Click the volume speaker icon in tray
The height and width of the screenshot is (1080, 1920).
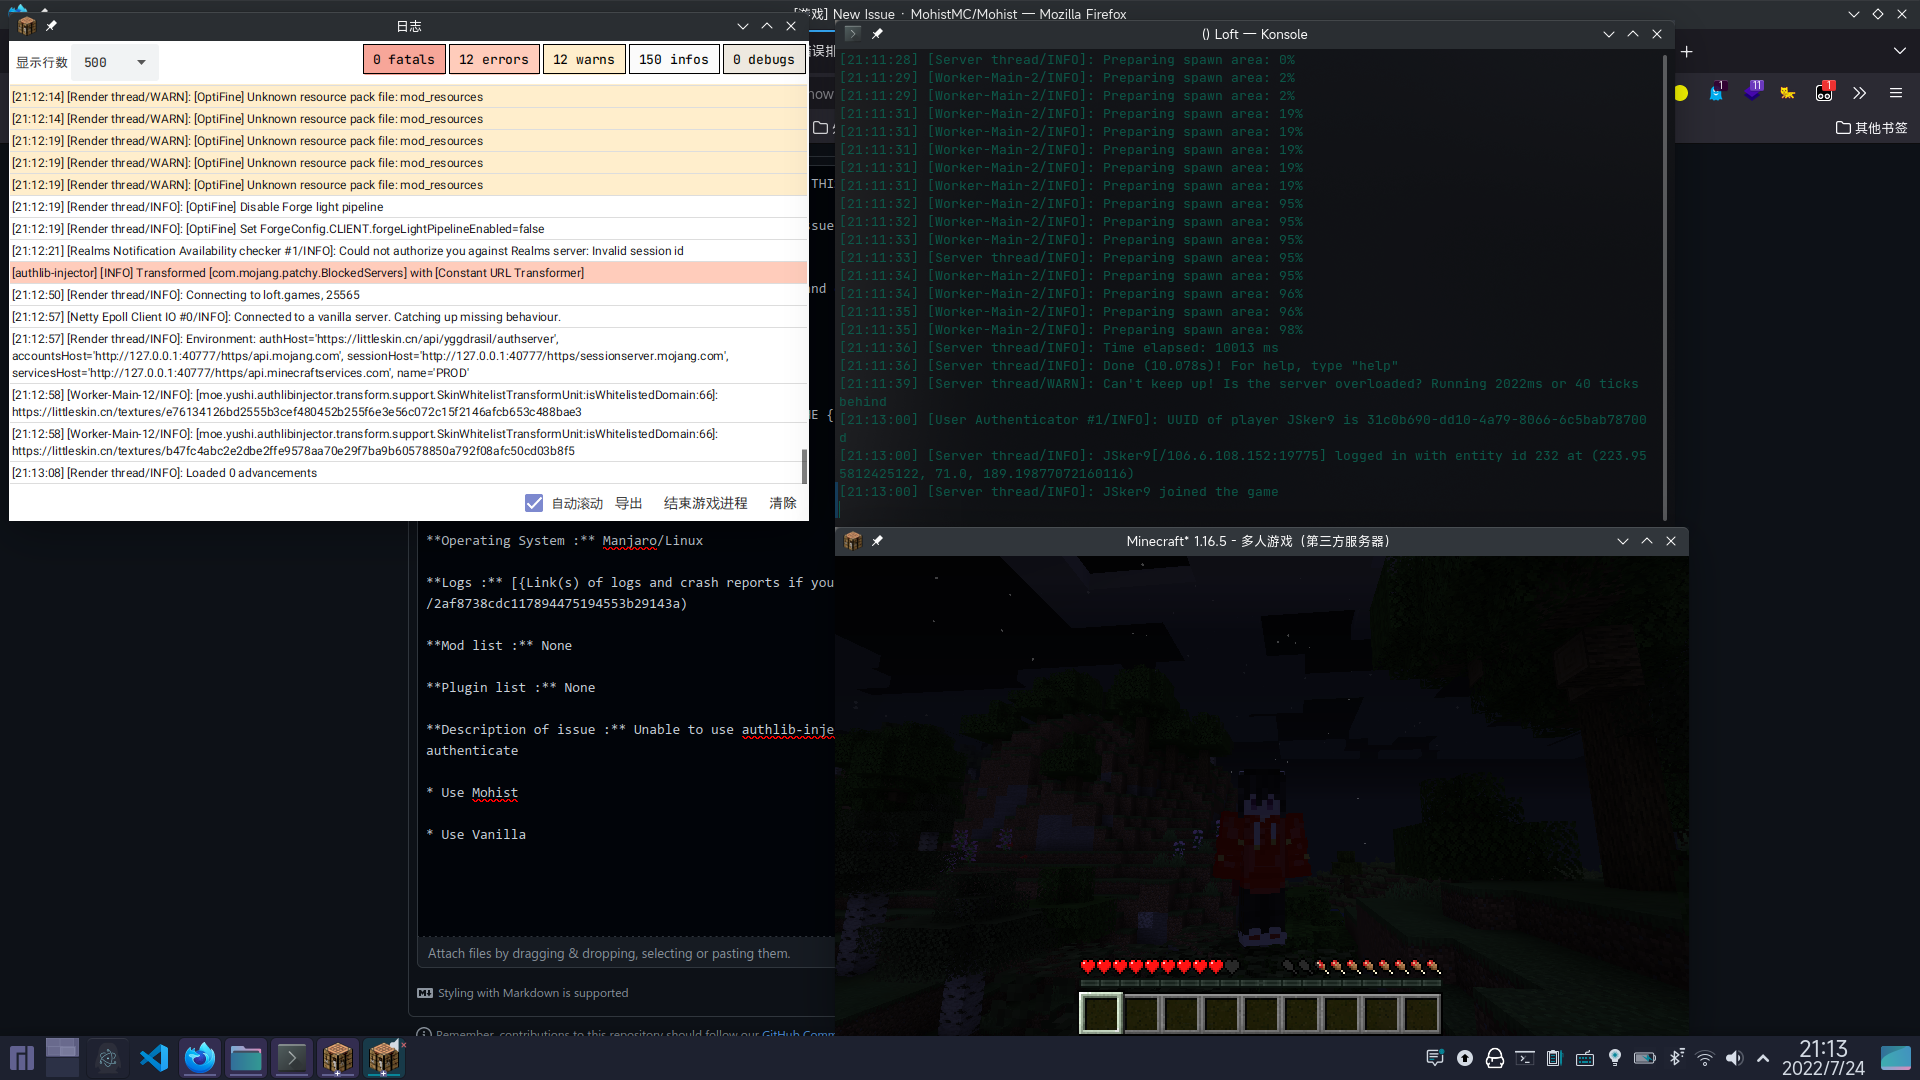coord(1734,1057)
